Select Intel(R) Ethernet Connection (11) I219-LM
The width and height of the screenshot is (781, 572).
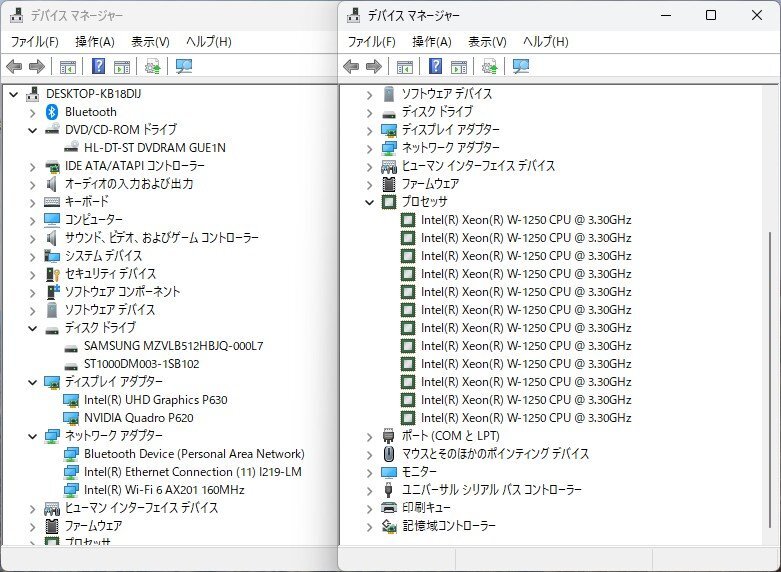tap(193, 472)
